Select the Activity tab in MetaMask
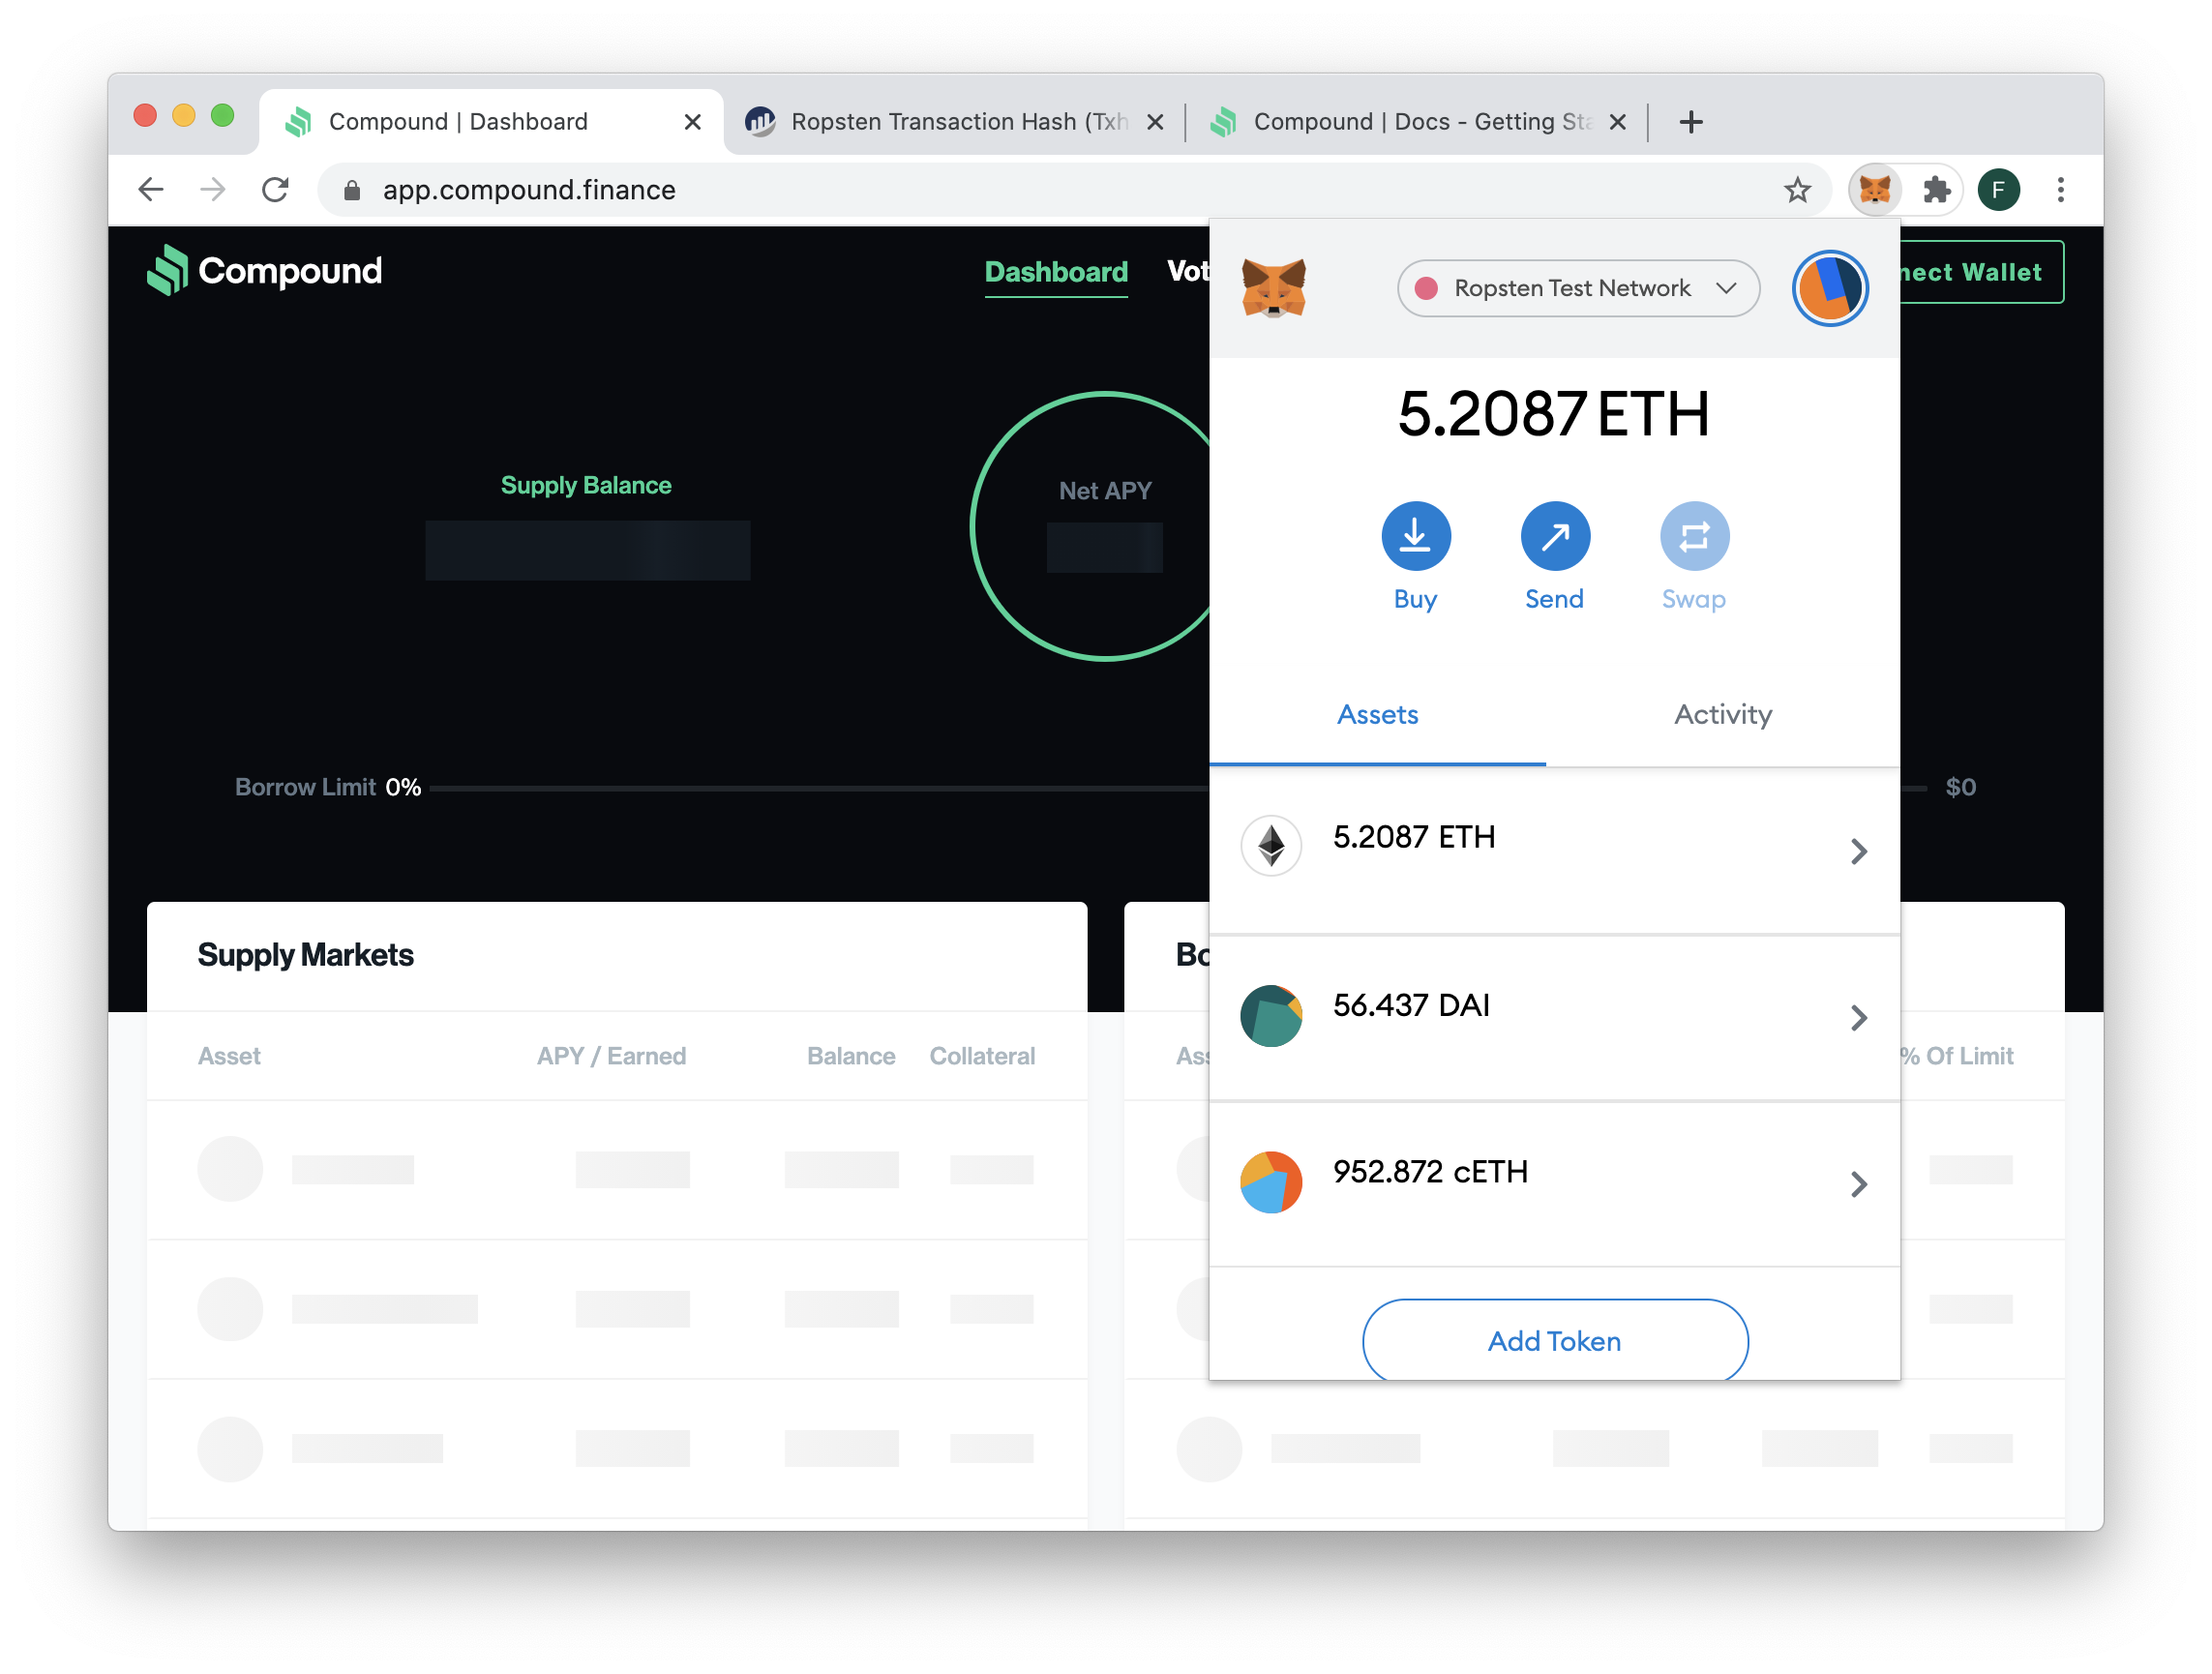Screen dimensions: 2212x1674 pyautogui.click(x=1723, y=714)
